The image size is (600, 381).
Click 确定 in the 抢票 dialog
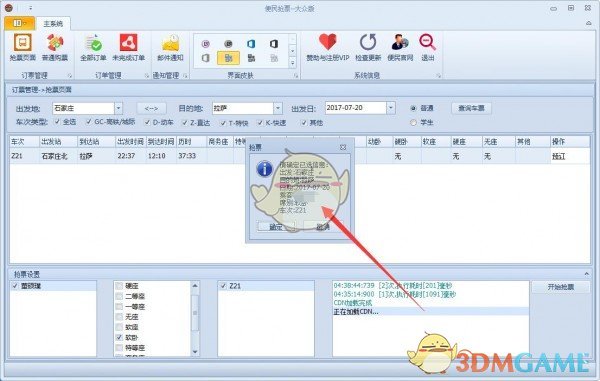276,227
